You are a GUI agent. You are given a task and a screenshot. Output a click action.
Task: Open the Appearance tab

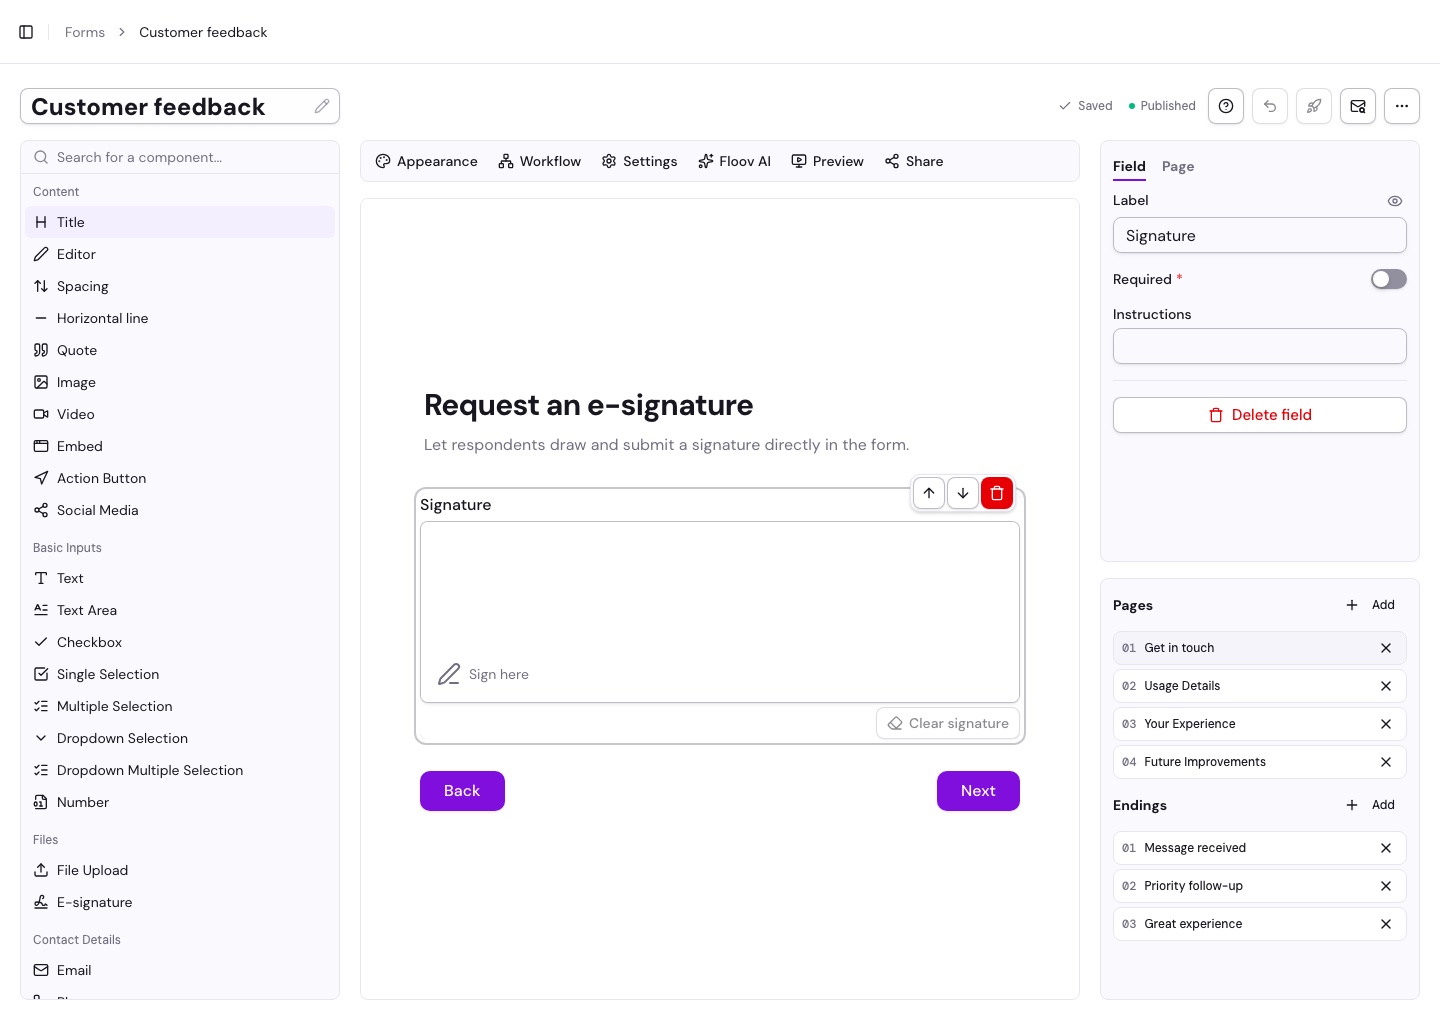coord(426,161)
